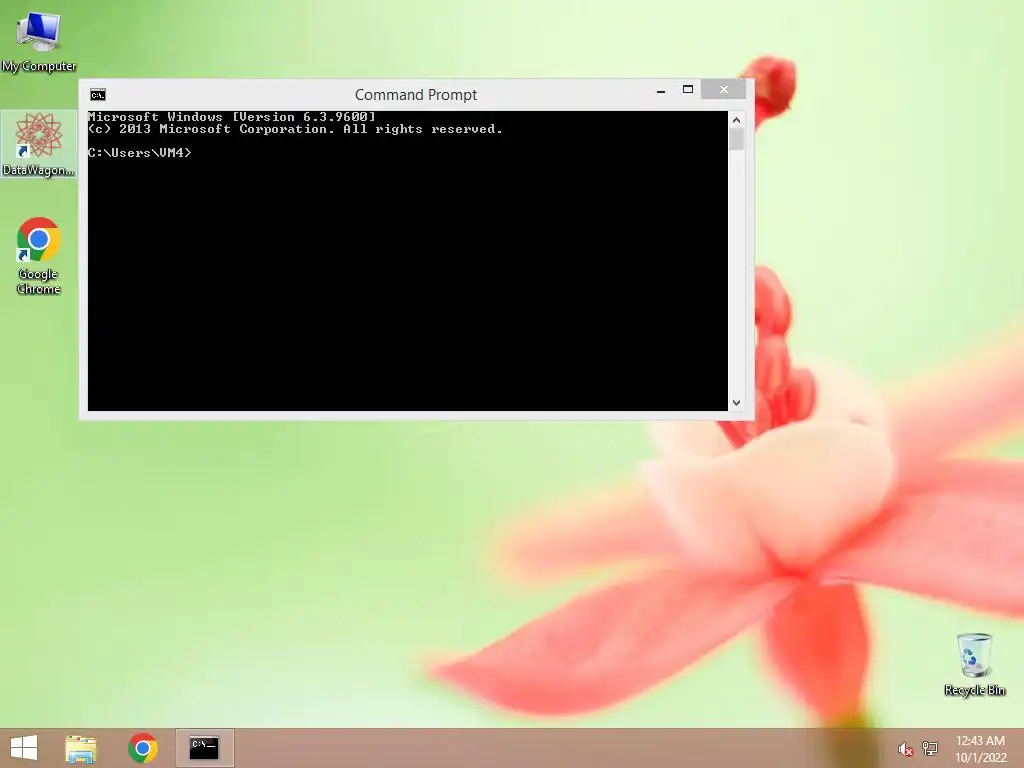Click the C:\Users\VM4> prompt line
The image size is (1024, 768).
[140, 153]
